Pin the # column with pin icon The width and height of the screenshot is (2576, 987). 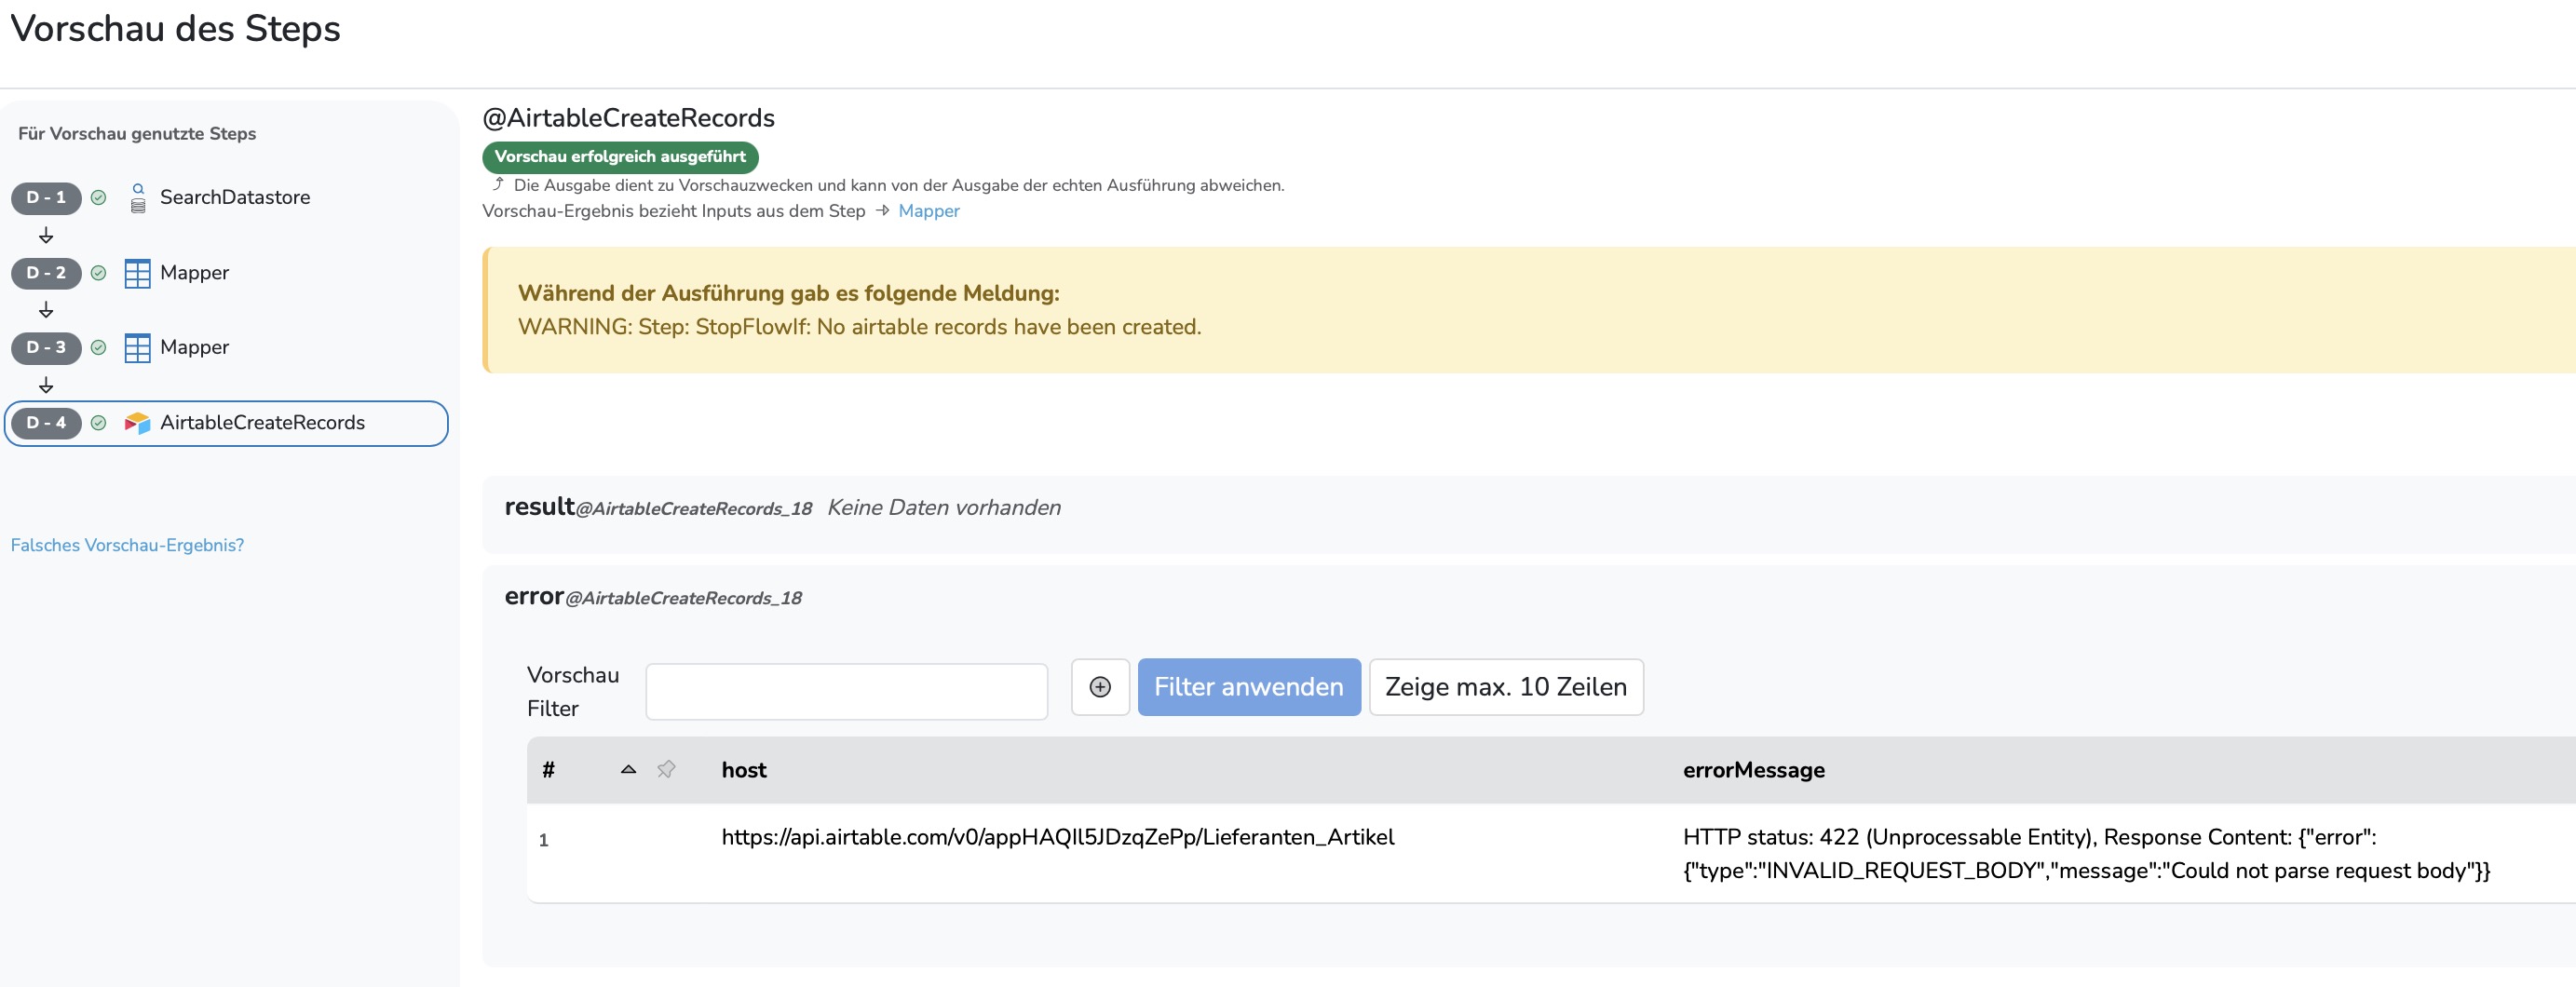(666, 770)
